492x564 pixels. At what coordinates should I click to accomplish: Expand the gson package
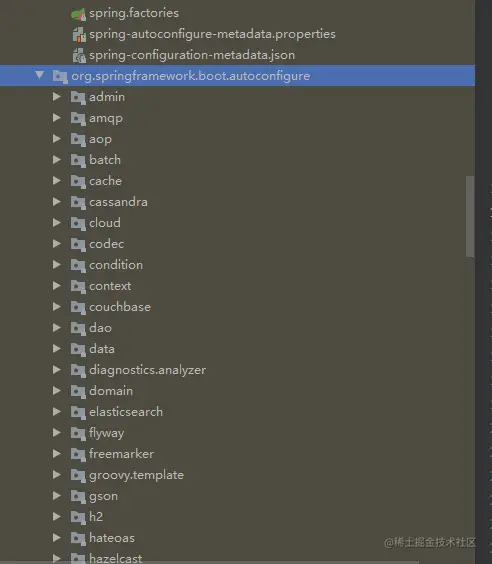57,495
